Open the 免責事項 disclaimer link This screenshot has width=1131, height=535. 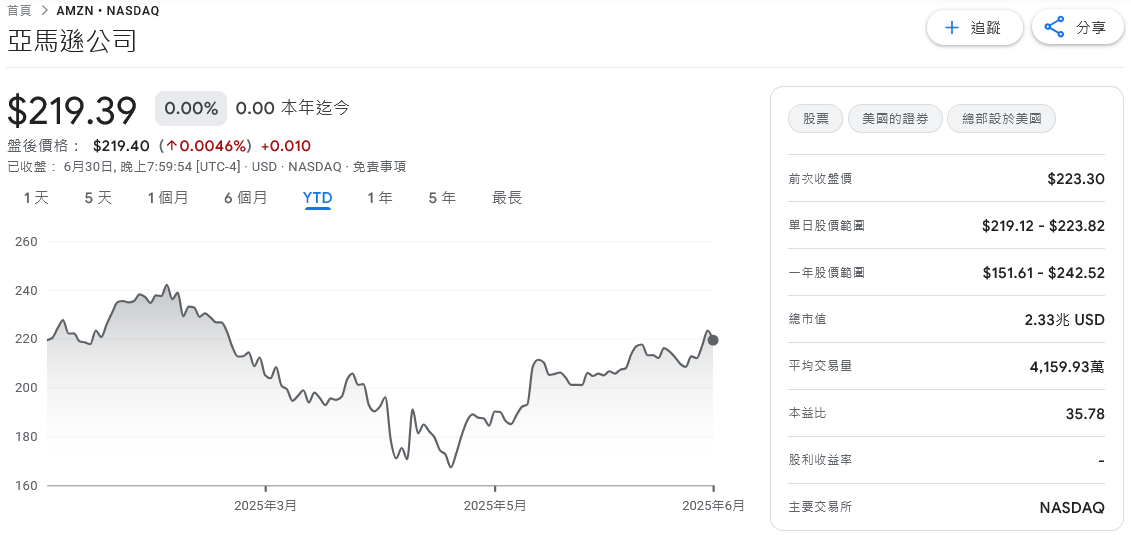click(378, 167)
